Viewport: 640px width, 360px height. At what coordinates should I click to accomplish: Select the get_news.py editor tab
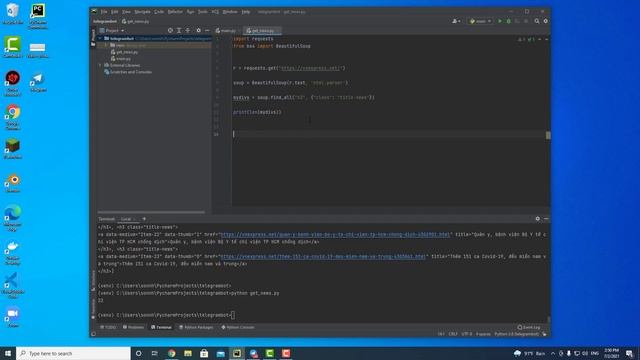(263, 31)
